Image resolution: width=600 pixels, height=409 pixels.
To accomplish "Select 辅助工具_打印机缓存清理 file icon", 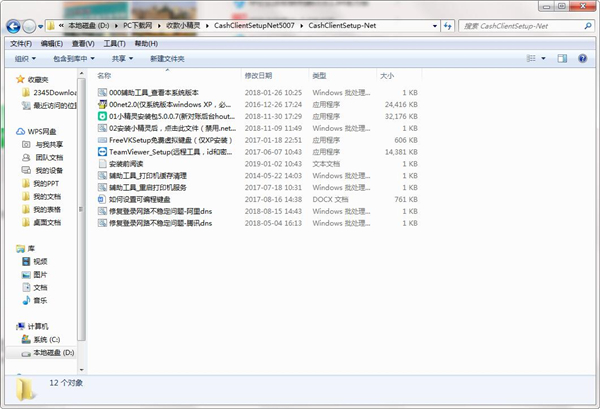I will coord(102,175).
